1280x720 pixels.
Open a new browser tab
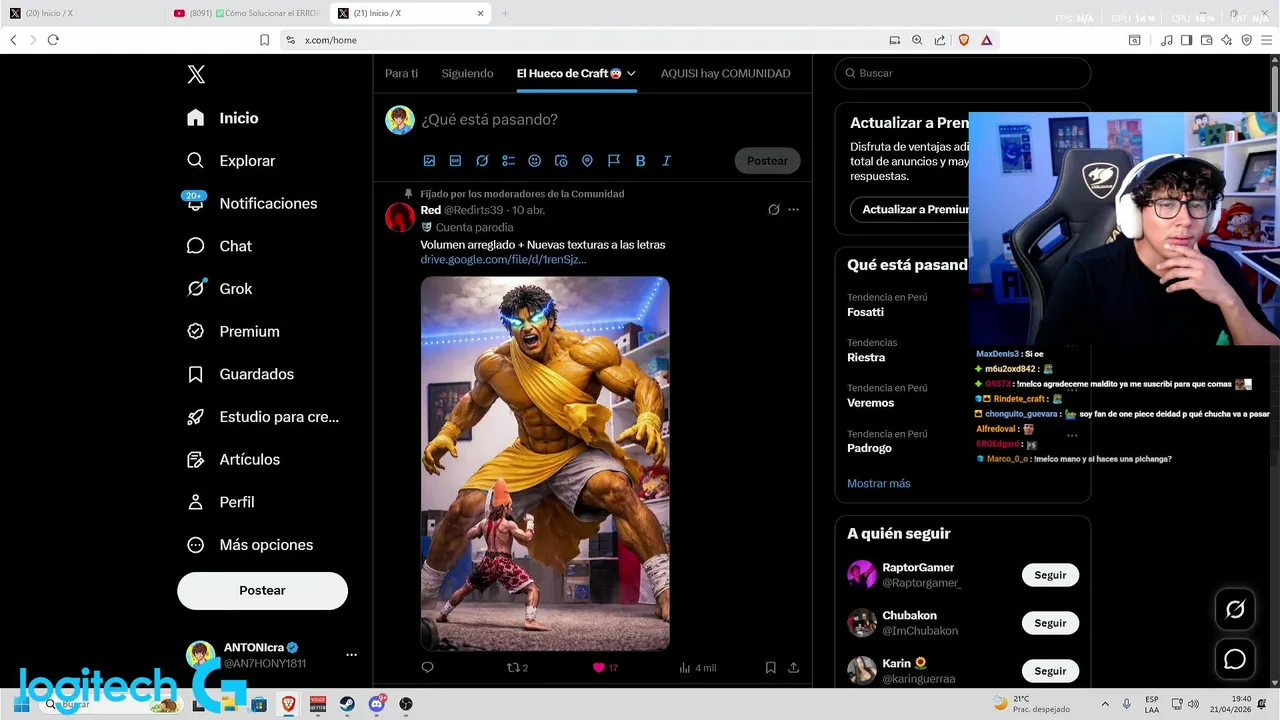tap(505, 13)
